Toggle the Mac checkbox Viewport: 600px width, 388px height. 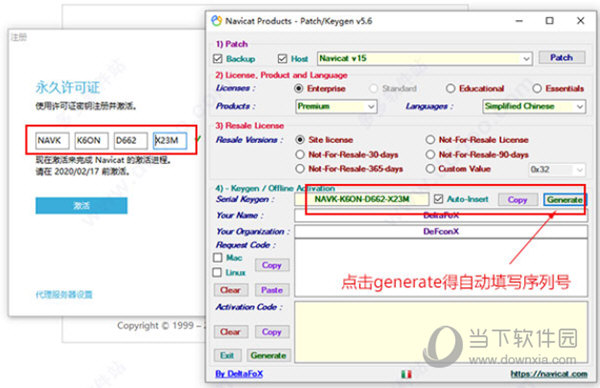click(x=217, y=258)
